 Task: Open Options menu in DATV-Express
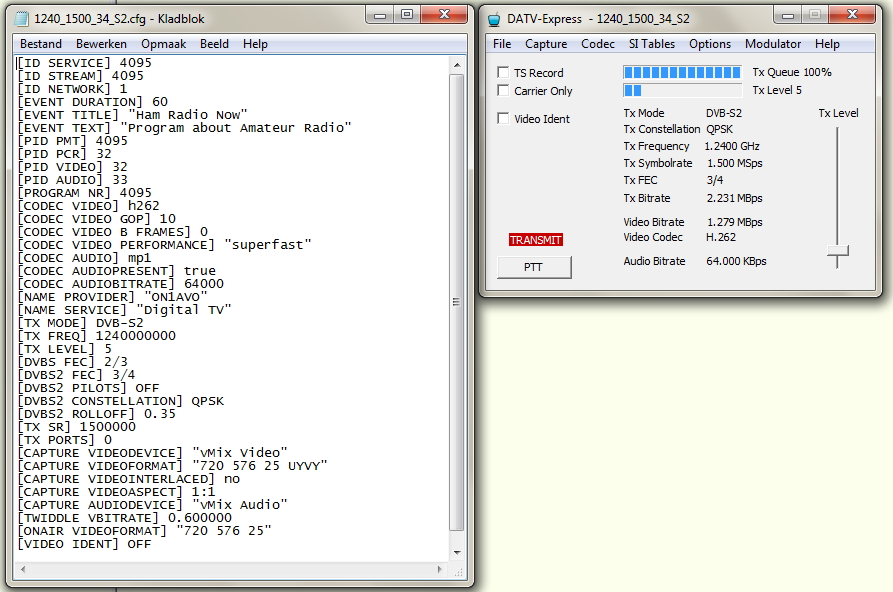click(x=710, y=44)
